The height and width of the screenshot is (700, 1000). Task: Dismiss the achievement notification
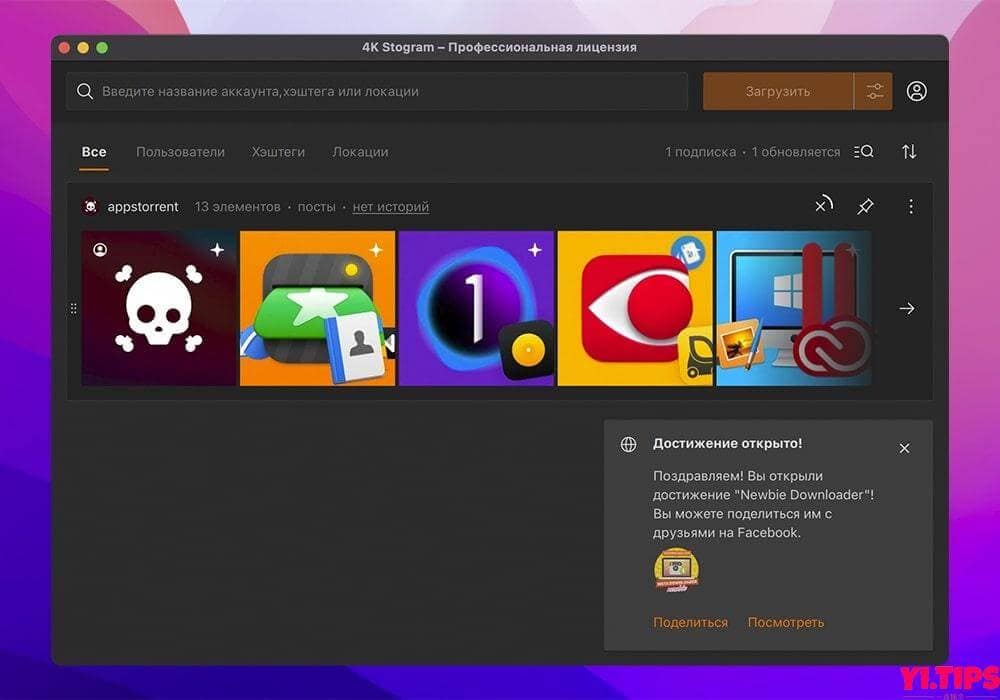click(x=904, y=448)
